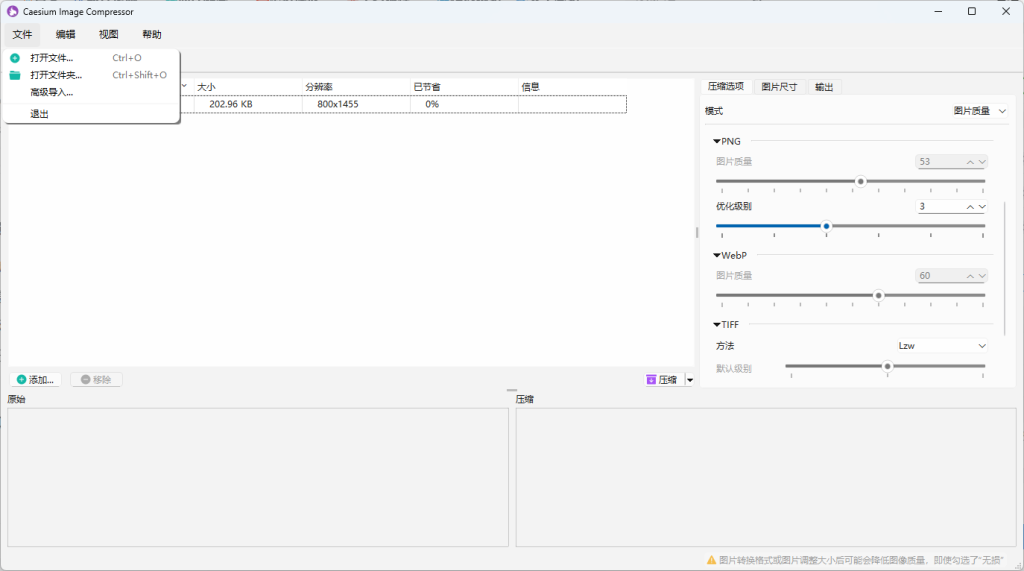Switch to the 图片尺寸 tab
The width and height of the screenshot is (1024, 571).
pyautogui.click(x=779, y=87)
